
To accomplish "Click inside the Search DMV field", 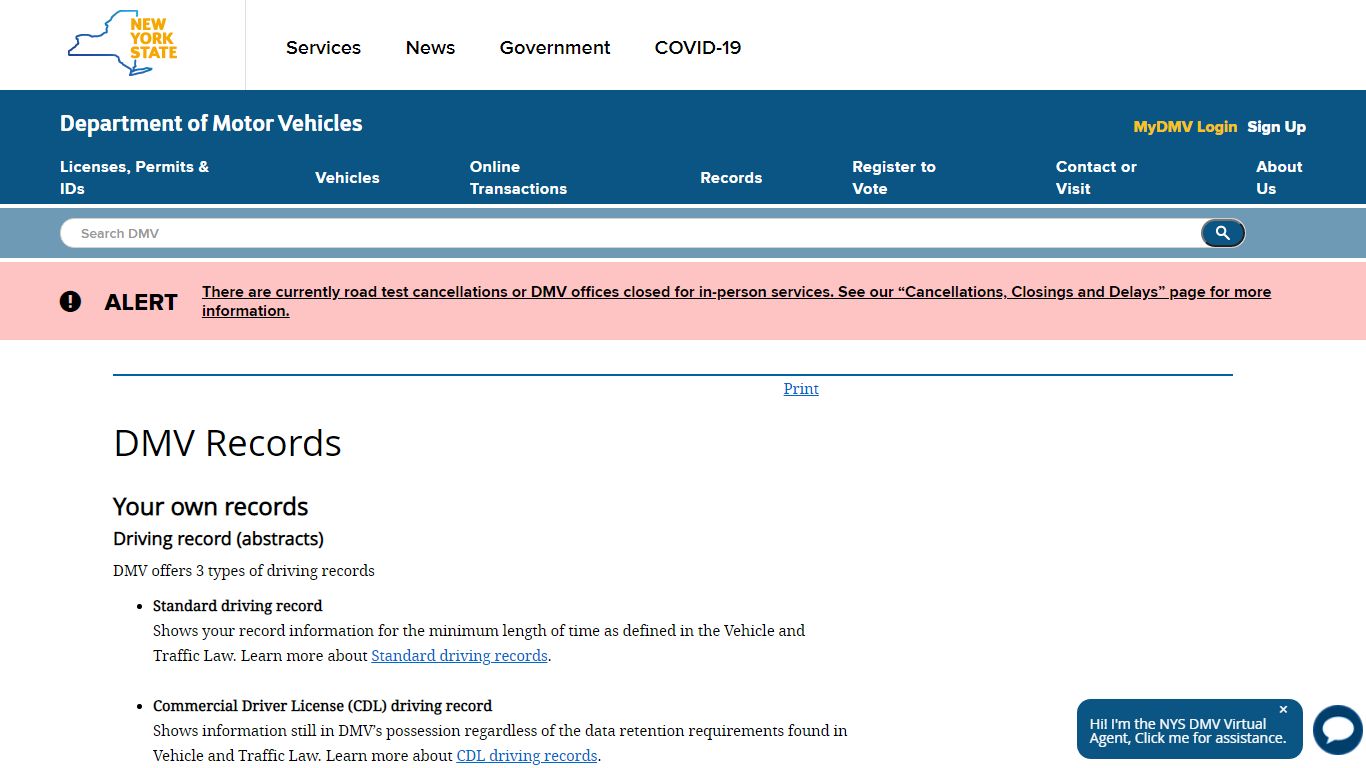I will (x=630, y=233).
